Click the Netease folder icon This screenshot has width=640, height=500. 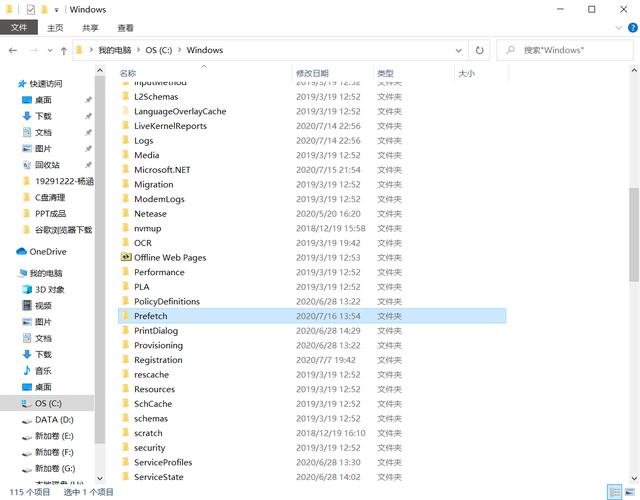coord(126,213)
